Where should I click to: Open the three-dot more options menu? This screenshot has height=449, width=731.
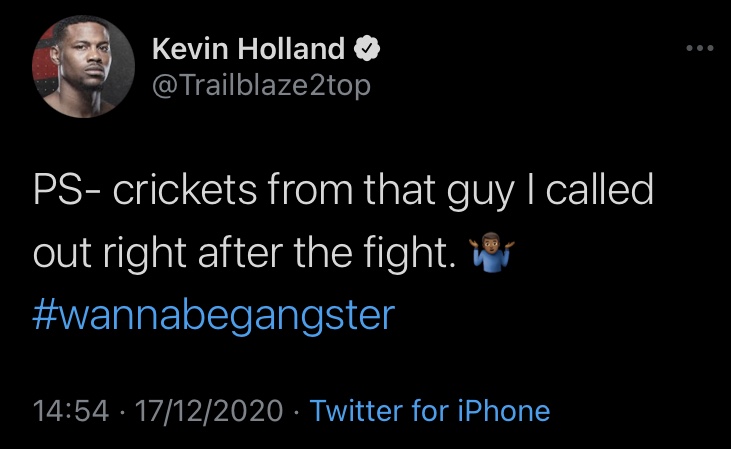pyautogui.click(x=700, y=48)
